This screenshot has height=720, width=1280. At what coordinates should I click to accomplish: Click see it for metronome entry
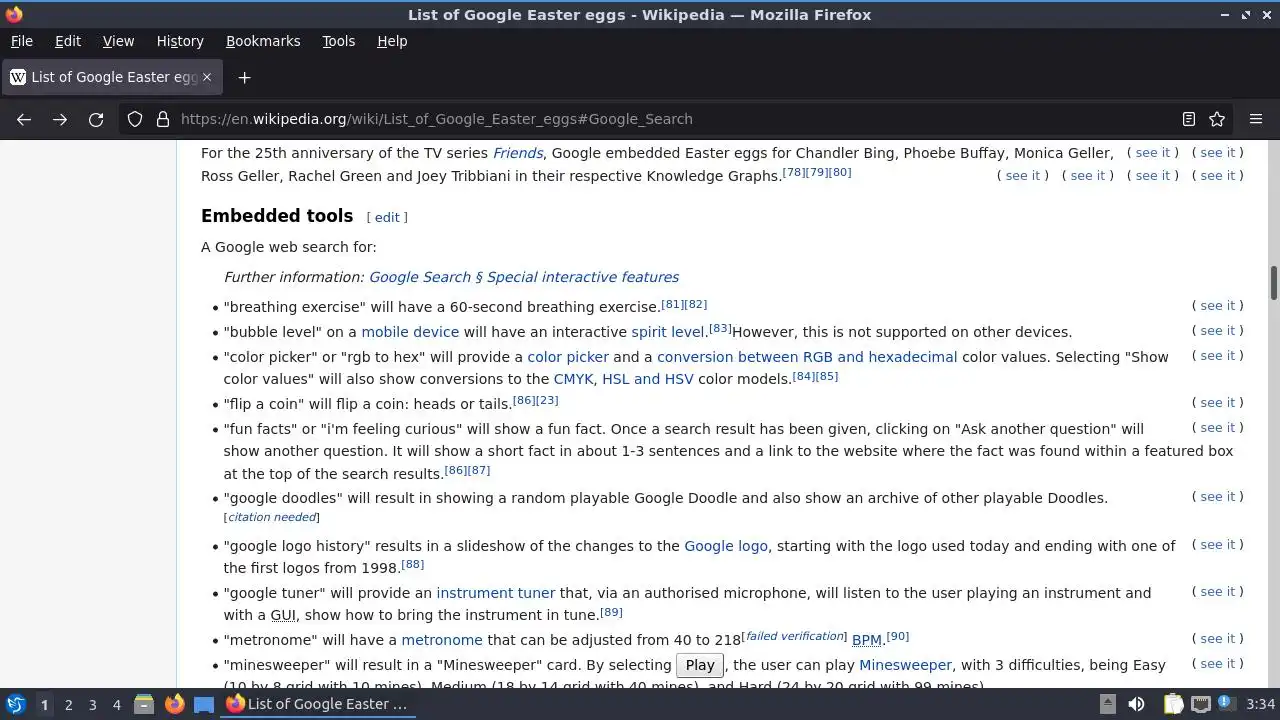[x=1217, y=639]
